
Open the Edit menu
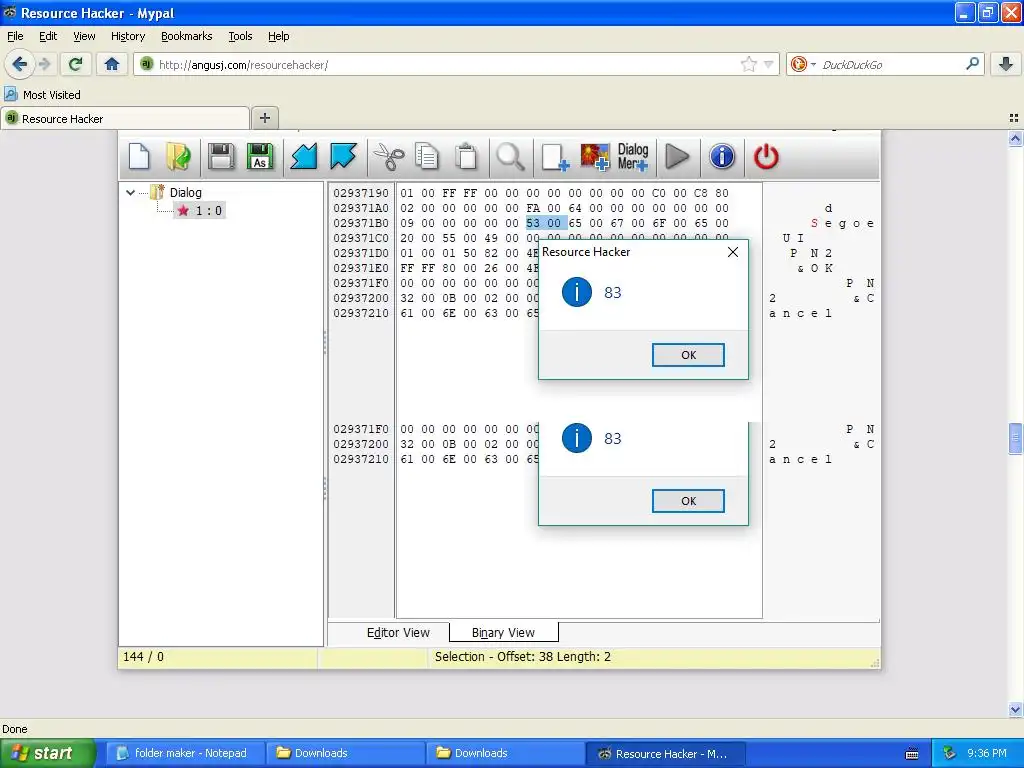(48, 36)
